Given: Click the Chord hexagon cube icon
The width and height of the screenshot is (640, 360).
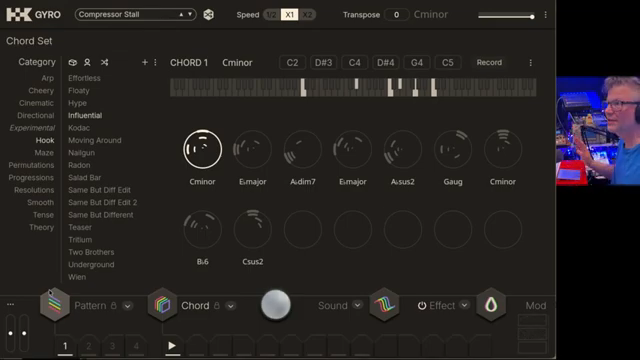Looking at the screenshot, I should pyautogui.click(x=162, y=304).
